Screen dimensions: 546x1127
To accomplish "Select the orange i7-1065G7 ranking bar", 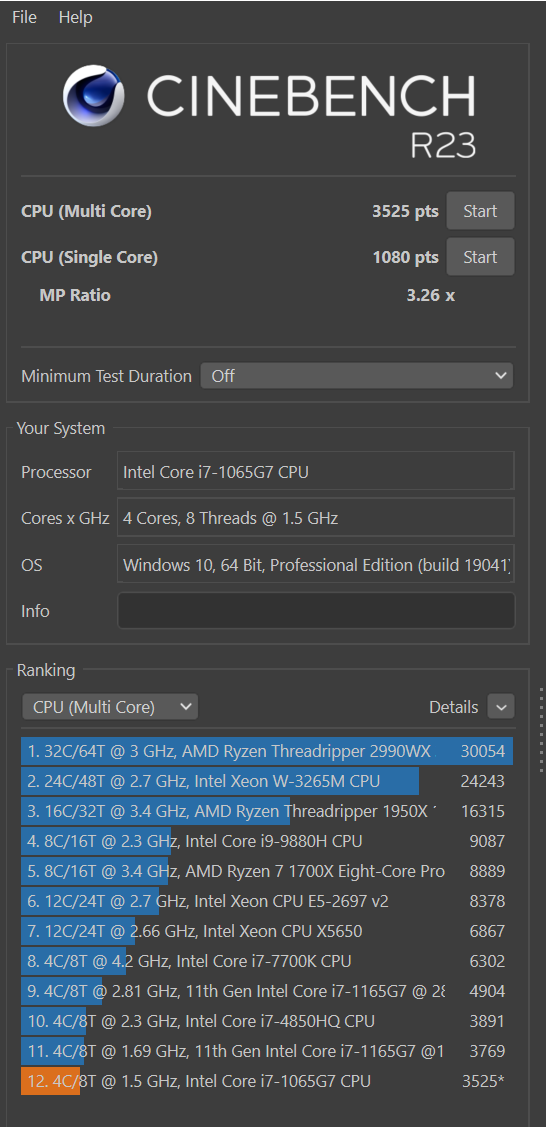I will tap(50, 1080).
